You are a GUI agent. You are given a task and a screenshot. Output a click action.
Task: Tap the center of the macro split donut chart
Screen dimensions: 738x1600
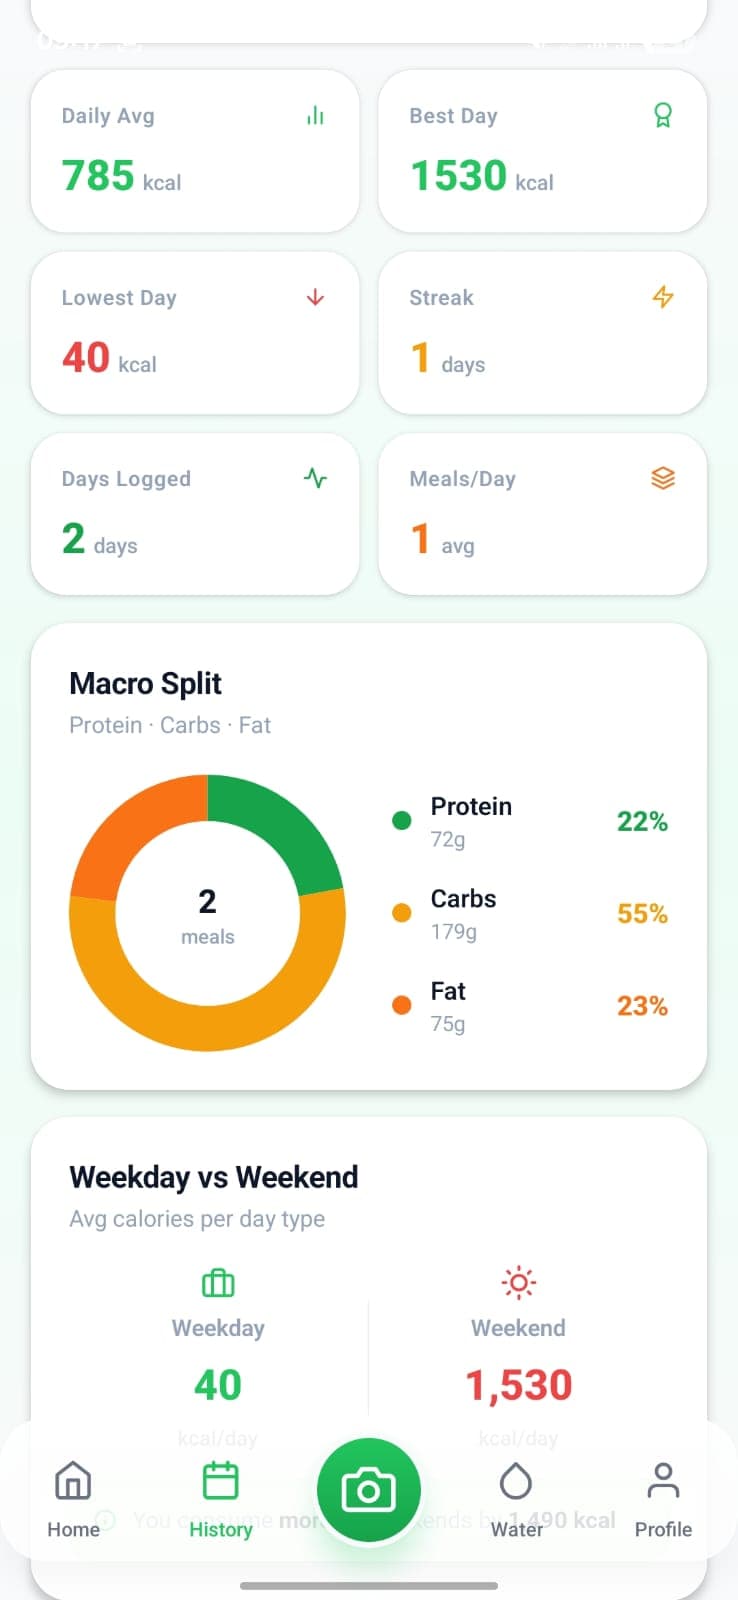coord(207,912)
